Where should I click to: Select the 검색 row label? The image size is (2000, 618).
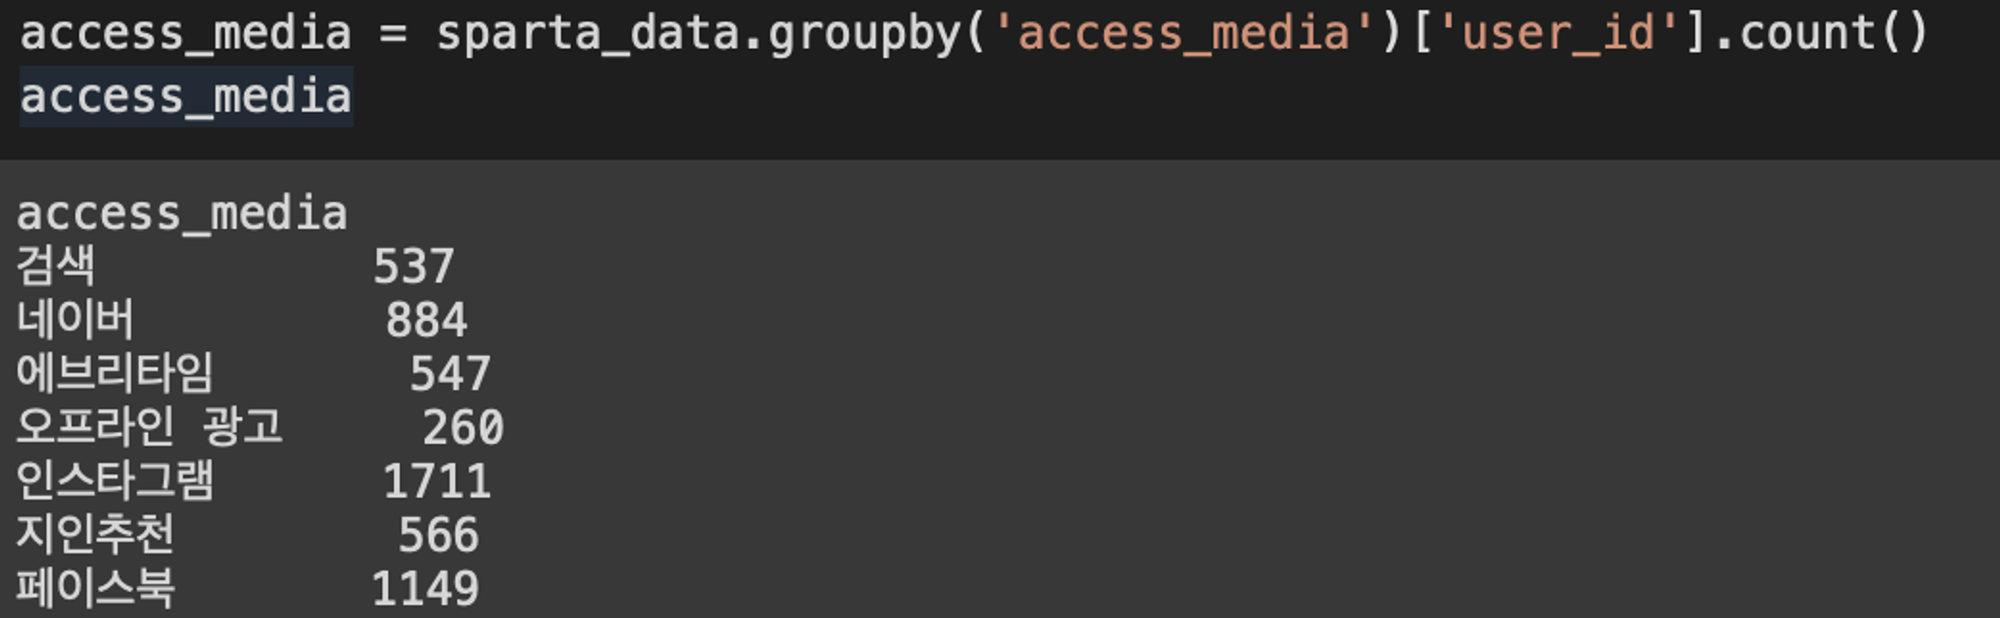(56, 265)
